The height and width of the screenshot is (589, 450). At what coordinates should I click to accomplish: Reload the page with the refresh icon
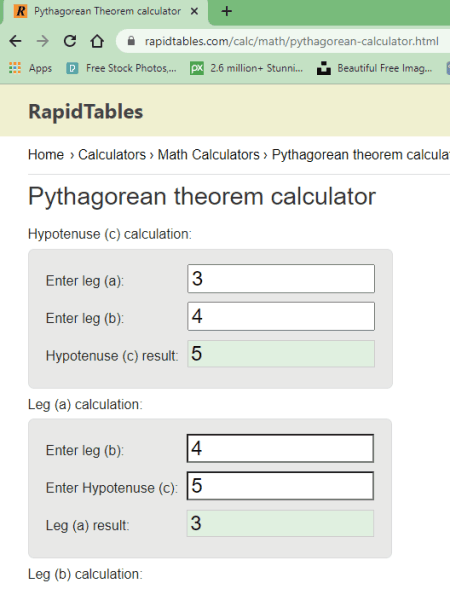(x=70, y=41)
